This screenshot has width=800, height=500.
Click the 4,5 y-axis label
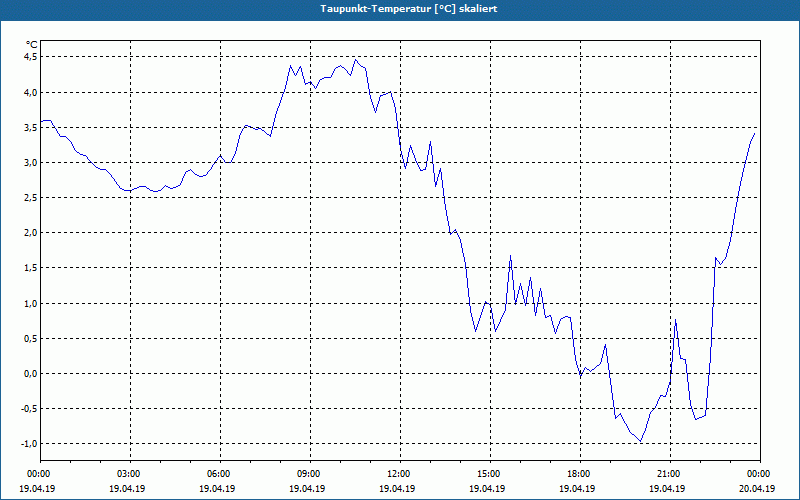click(x=31, y=57)
